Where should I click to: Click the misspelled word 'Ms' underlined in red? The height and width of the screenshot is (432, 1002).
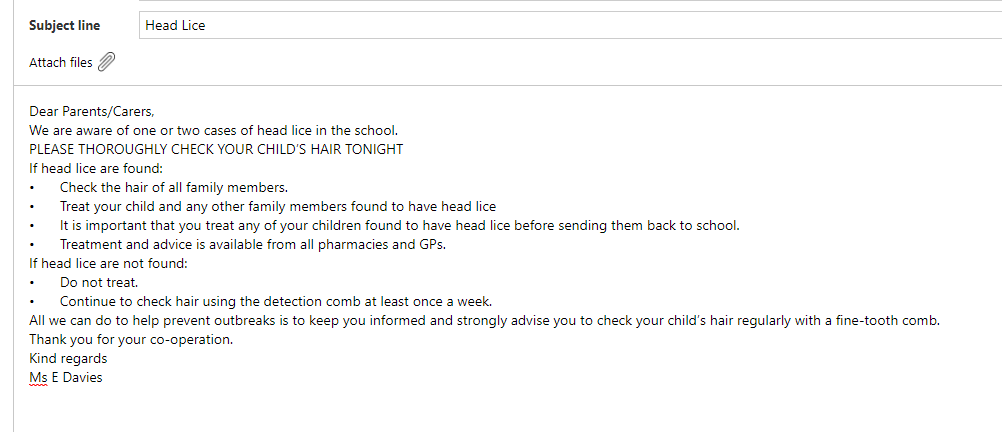click(x=38, y=378)
